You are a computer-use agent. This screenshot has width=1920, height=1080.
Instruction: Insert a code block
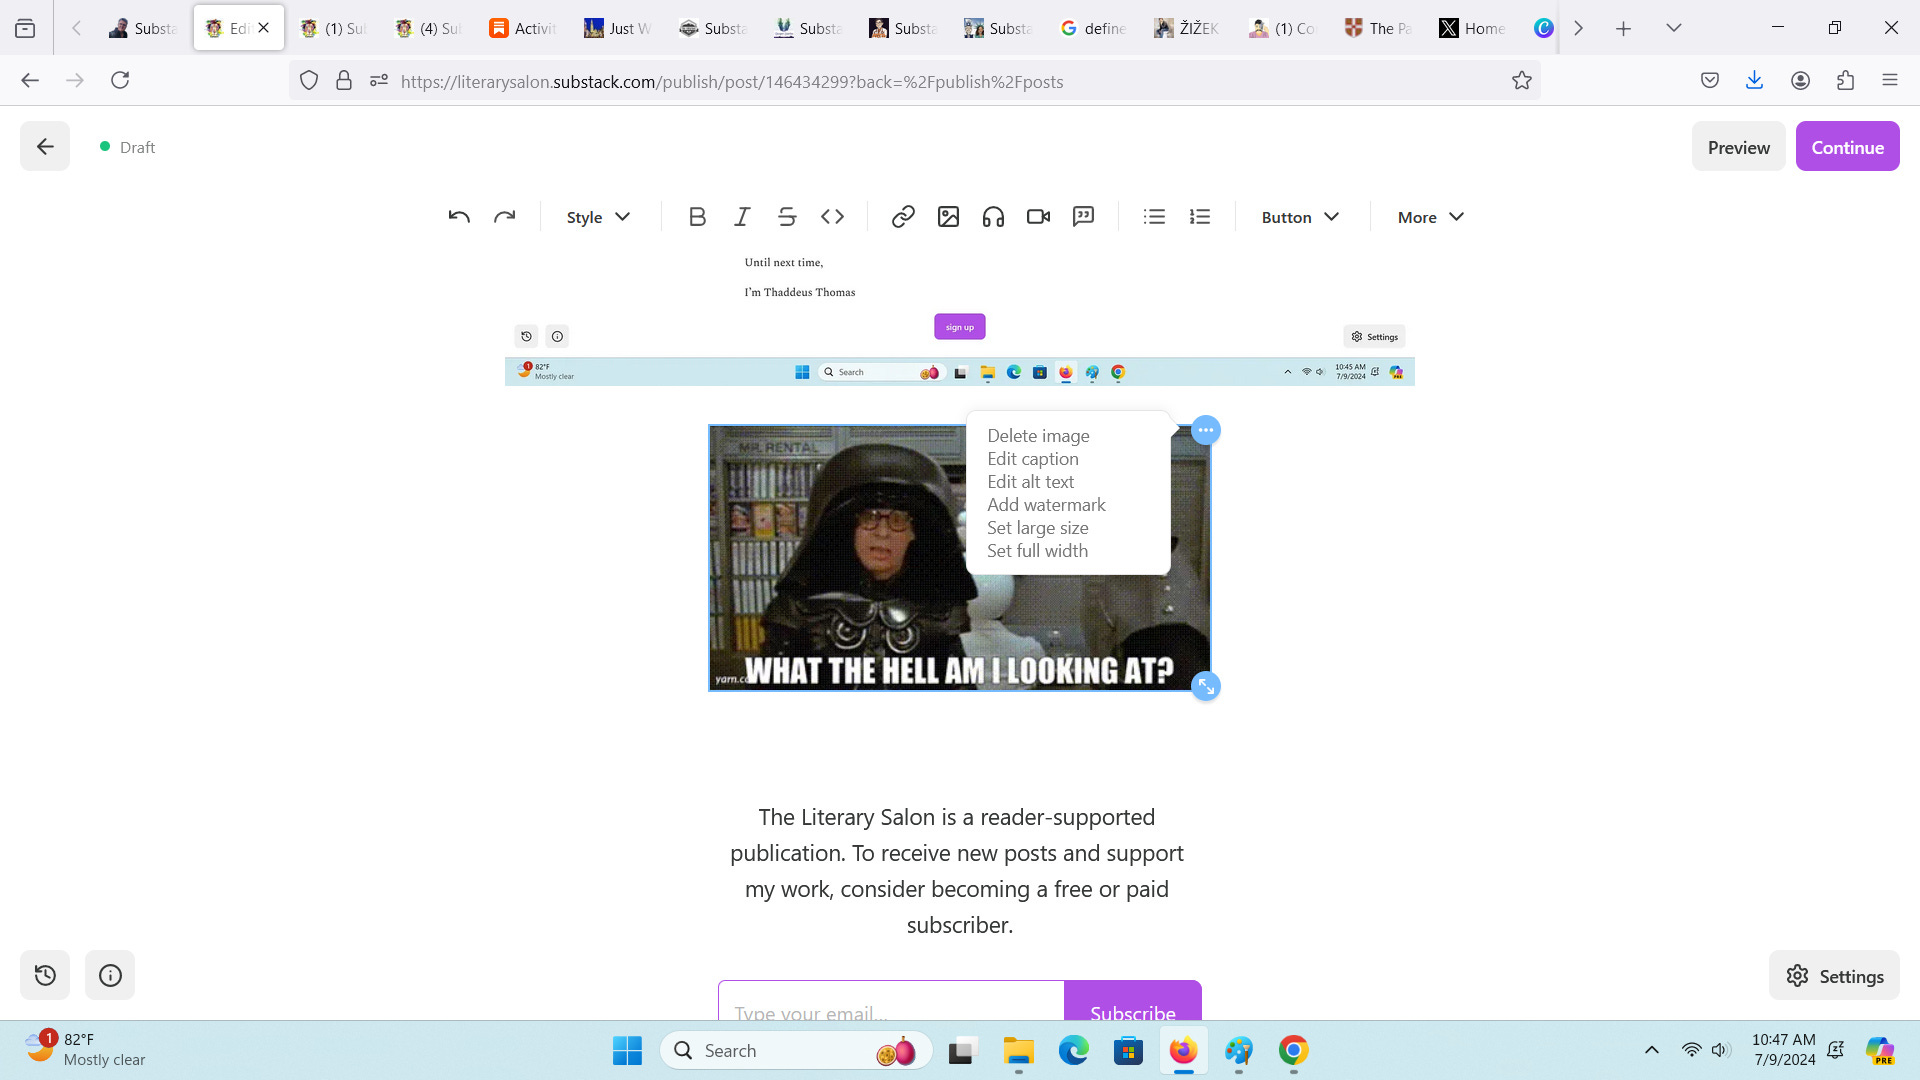coord(832,217)
